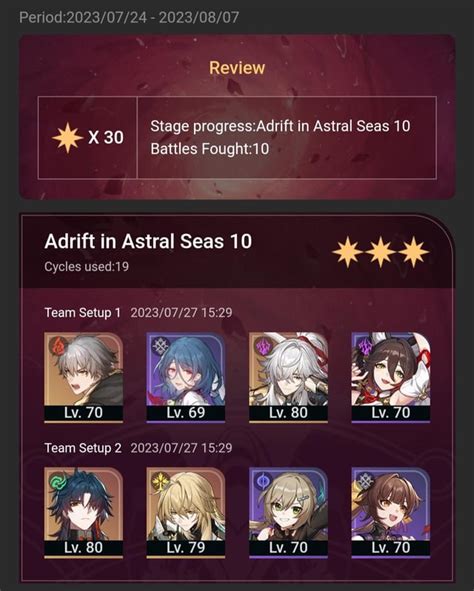This screenshot has width=474, height=591.
Task: Select the white-haired Lv. 80 character portrait
Action: tap(288, 377)
